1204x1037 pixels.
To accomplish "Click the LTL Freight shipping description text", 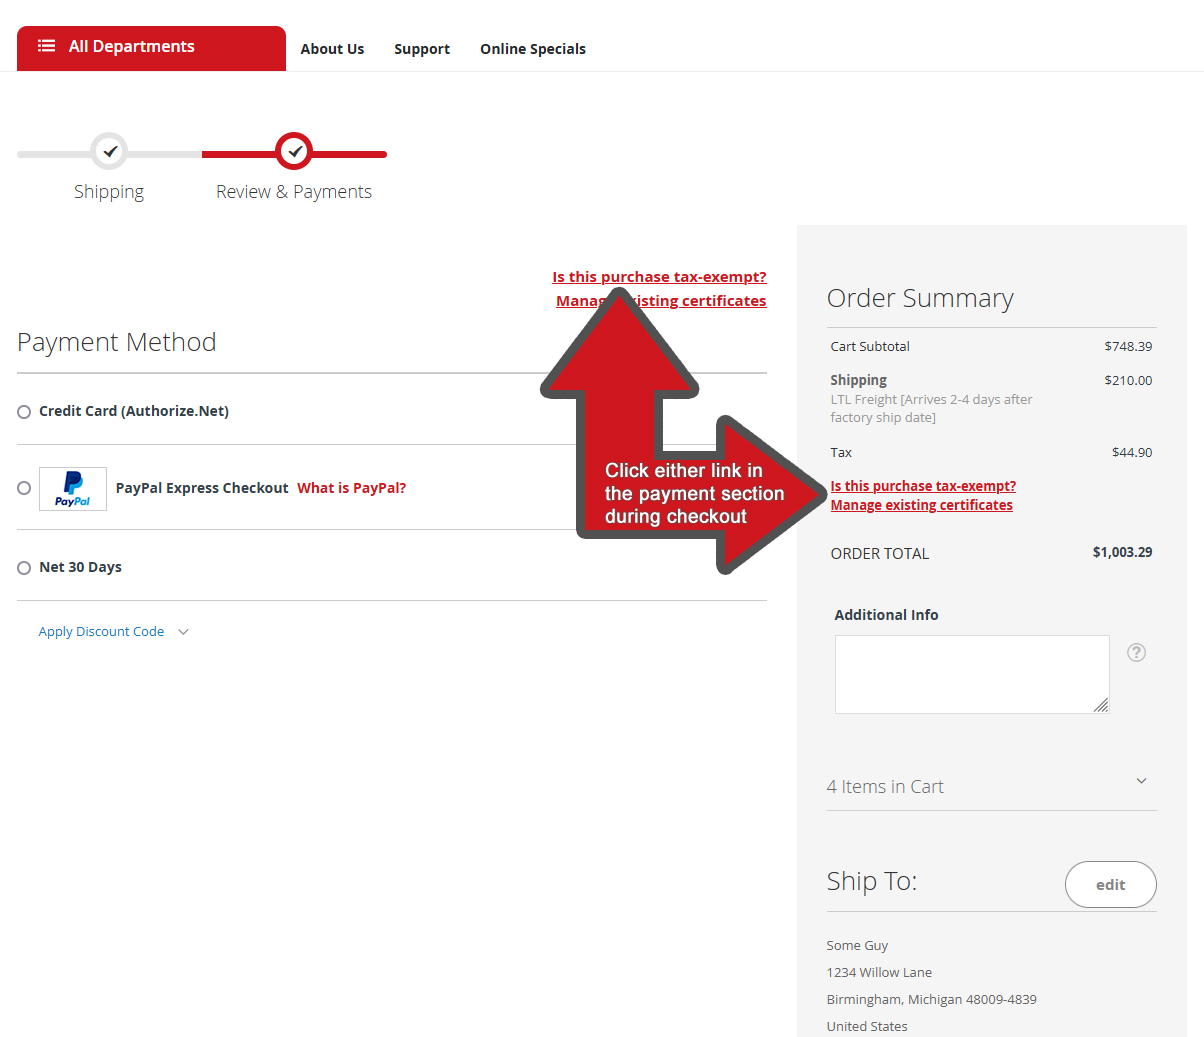I will pyautogui.click(x=931, y=408).
